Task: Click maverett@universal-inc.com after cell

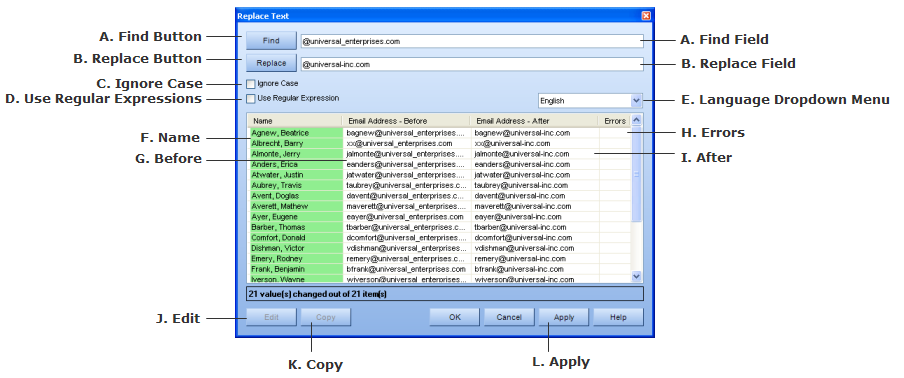Action: click(x=534, y=206)
